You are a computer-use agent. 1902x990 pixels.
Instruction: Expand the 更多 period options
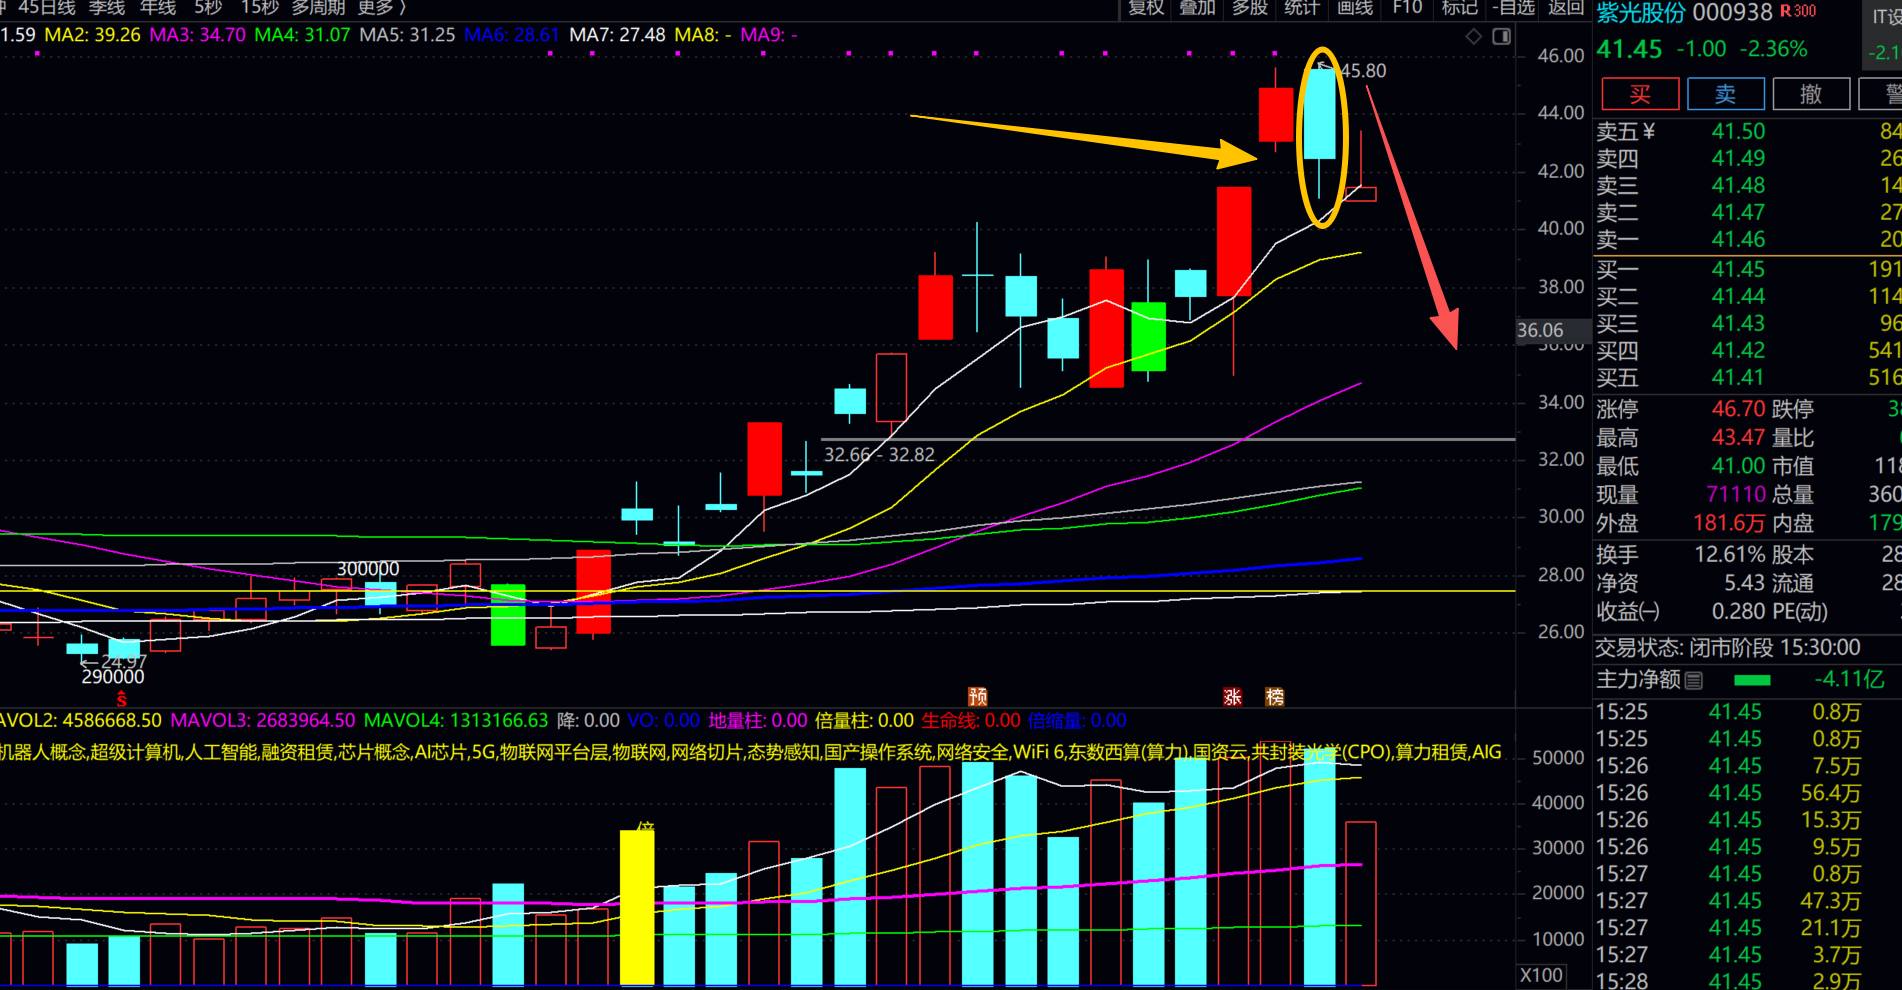click(x=382, y=8)
